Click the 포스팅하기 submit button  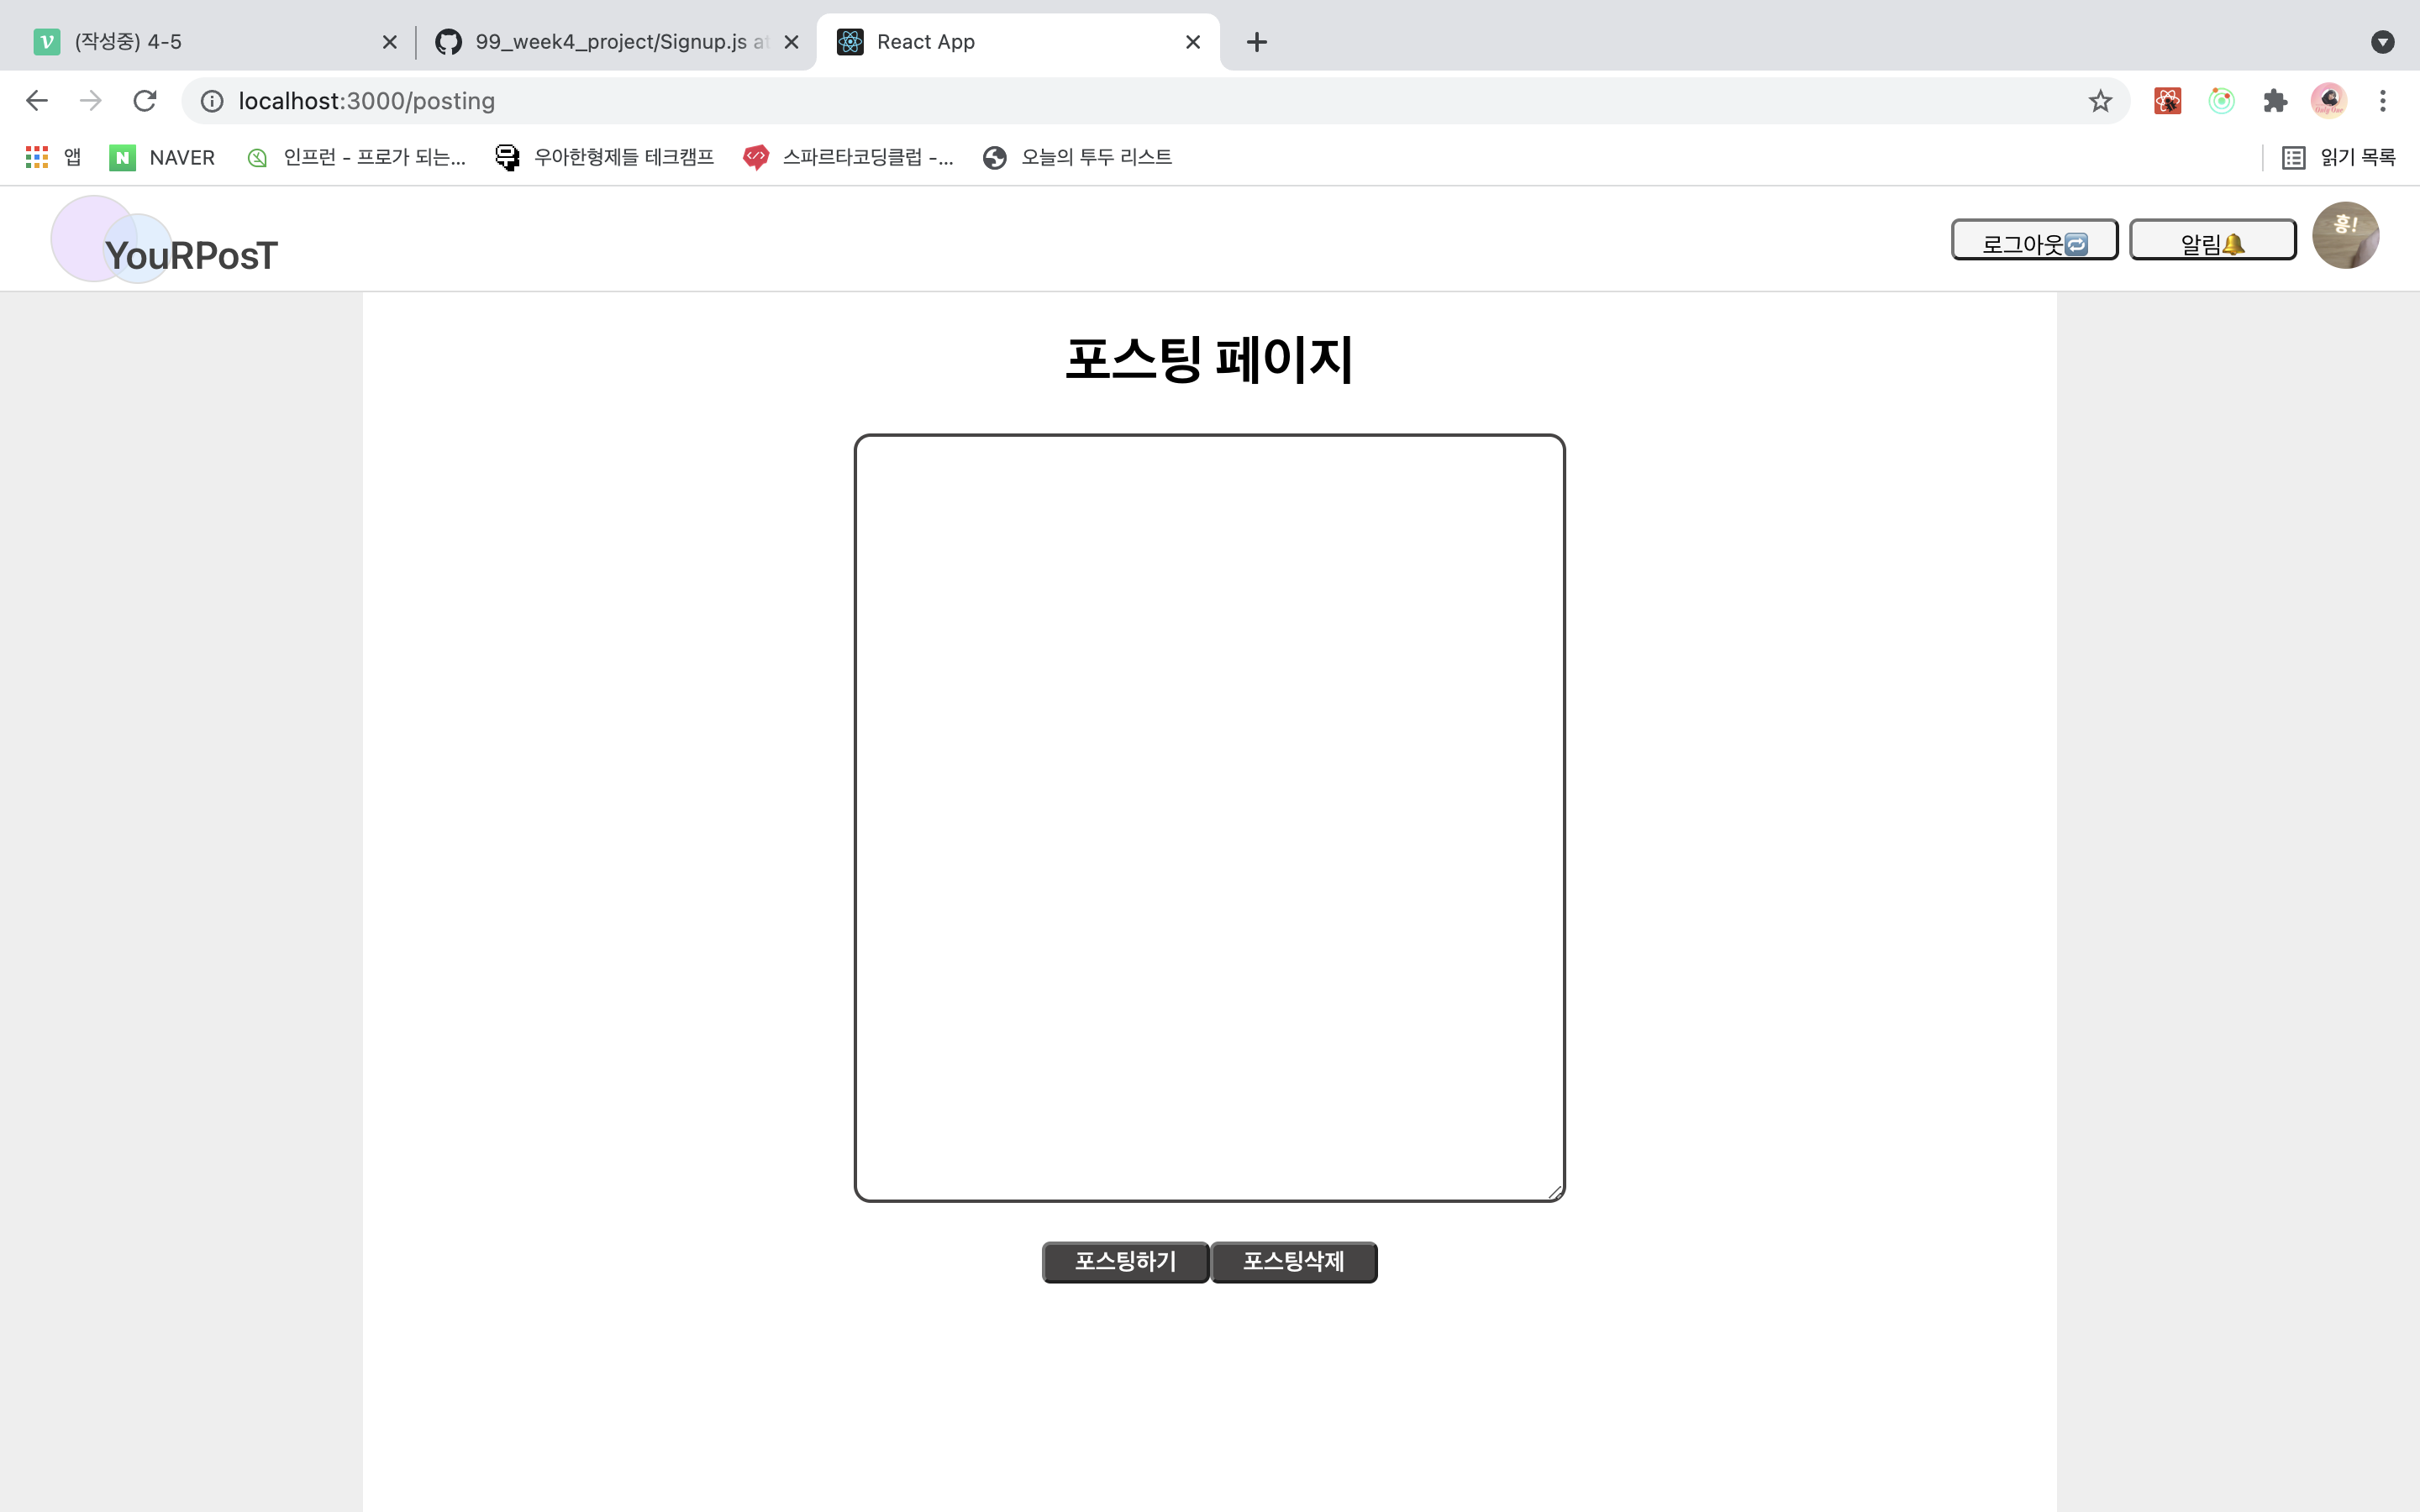1125,1262
